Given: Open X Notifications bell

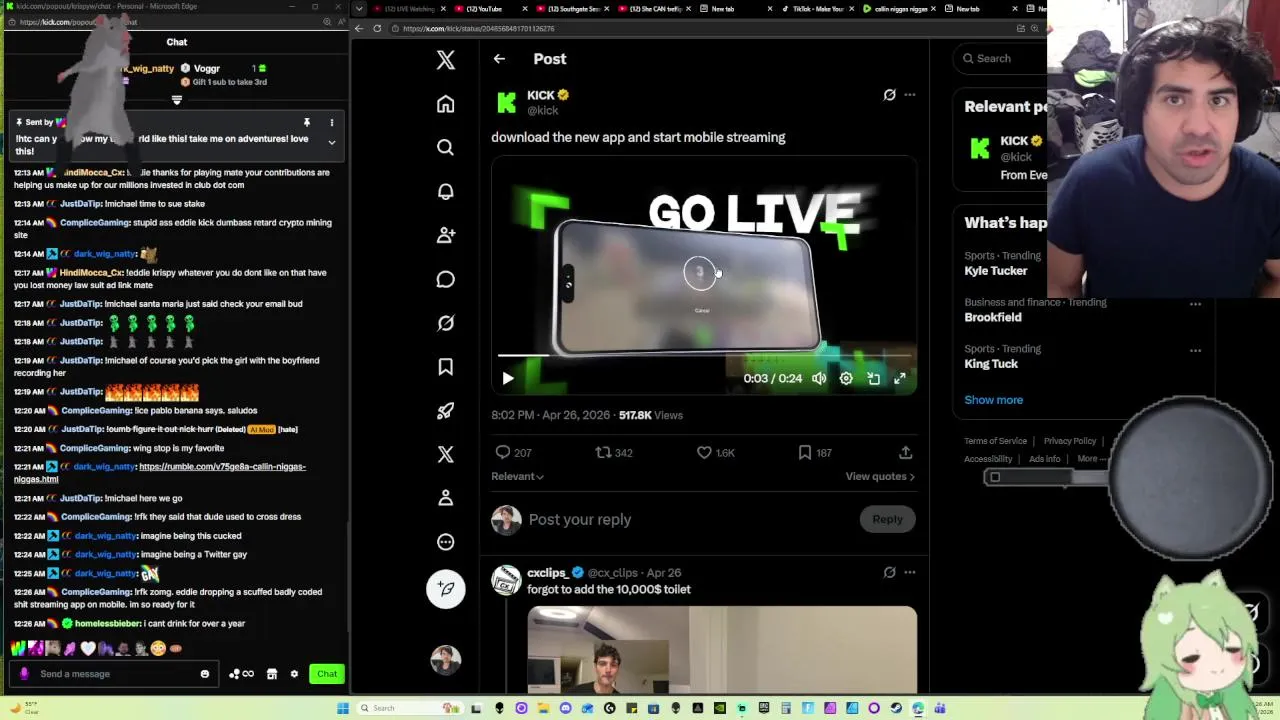Looking at the screenshot, I should tap(446, 191).
